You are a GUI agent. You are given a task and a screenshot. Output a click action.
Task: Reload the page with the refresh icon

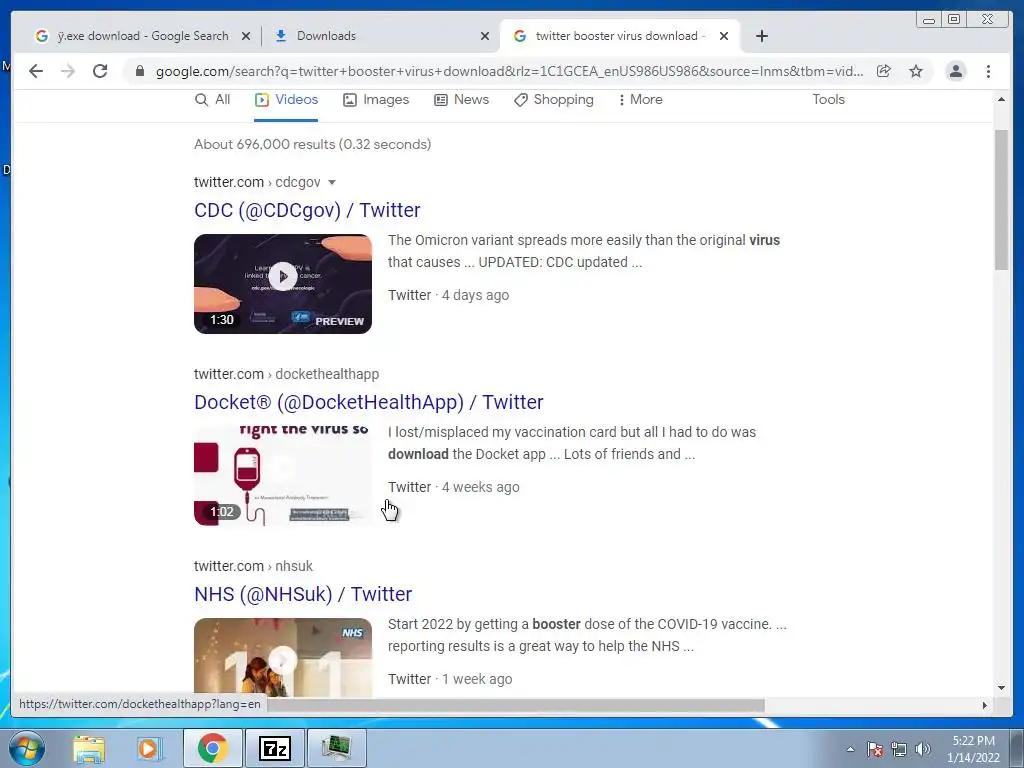(x=100, y=71)
